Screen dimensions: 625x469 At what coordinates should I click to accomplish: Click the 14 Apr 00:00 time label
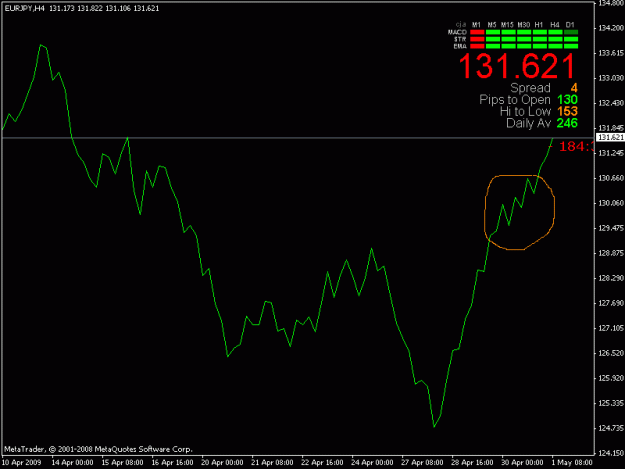pos(73,463)
